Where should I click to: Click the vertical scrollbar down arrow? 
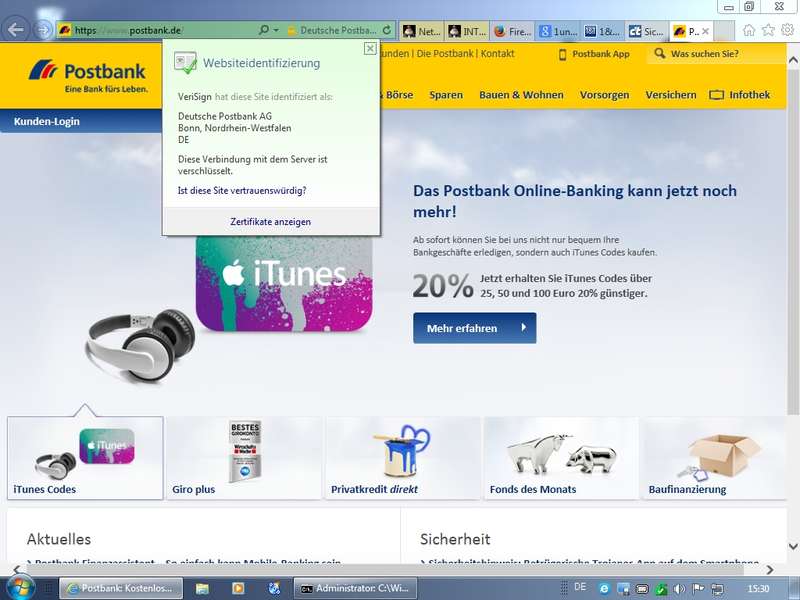[x=793, y=547]
